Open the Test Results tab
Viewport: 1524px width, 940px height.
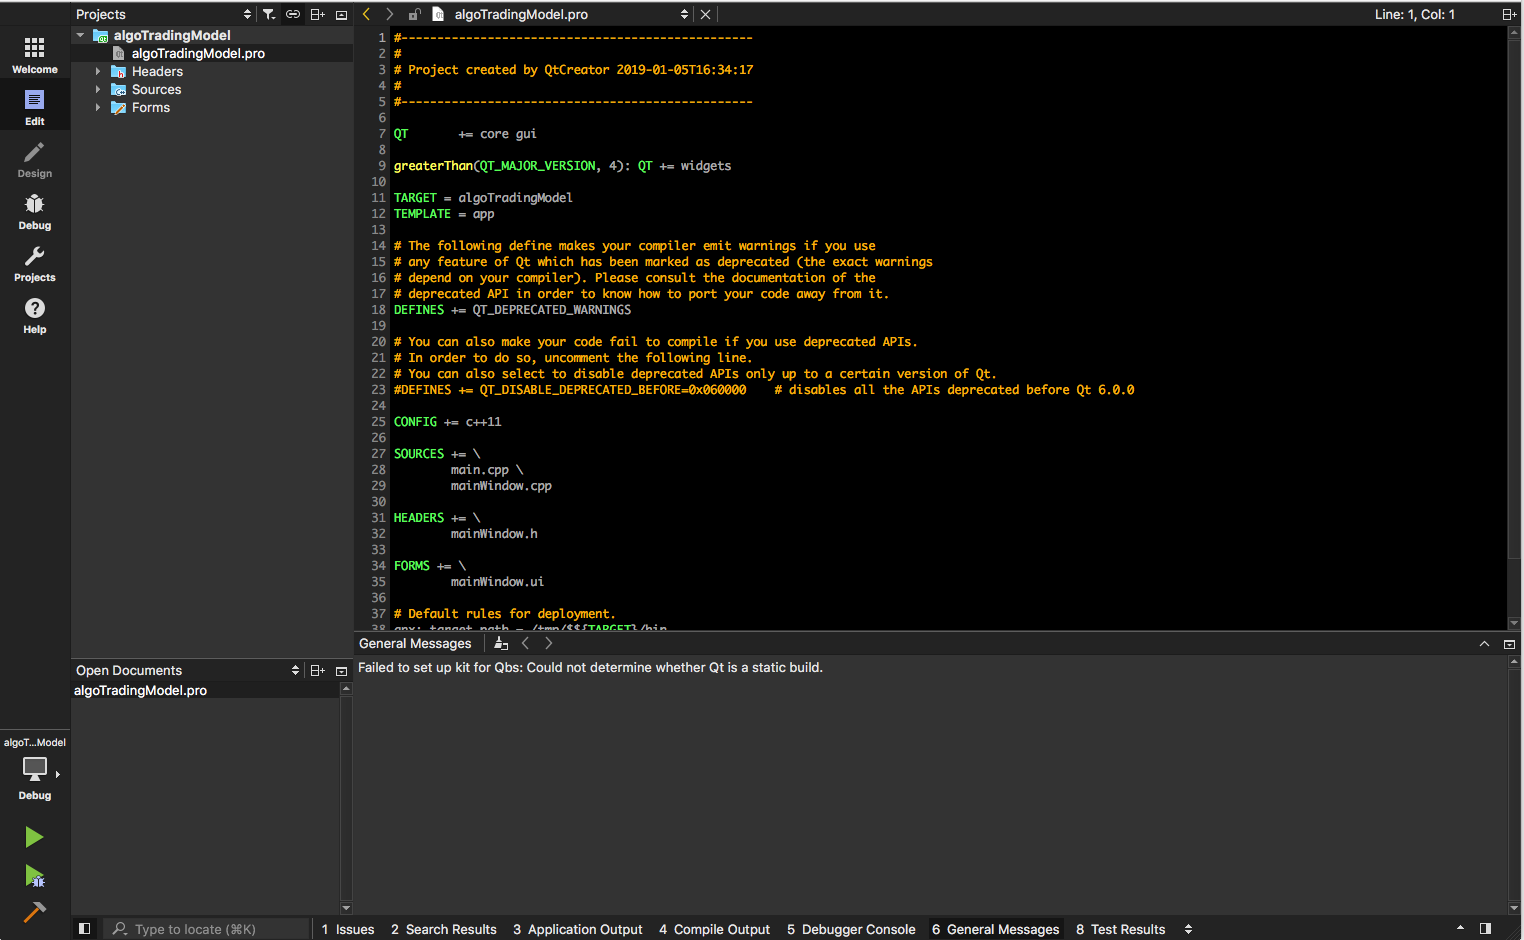[x=1121, y=929]
